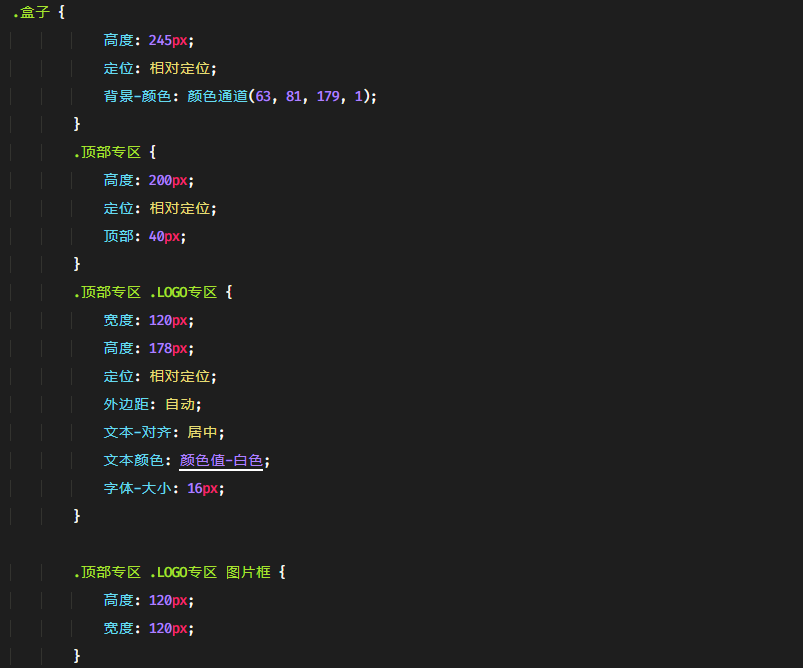Click the '颜色通道' function name
Image resolution: width=803 pixels, height=668 pixels.
click(218, 96)
